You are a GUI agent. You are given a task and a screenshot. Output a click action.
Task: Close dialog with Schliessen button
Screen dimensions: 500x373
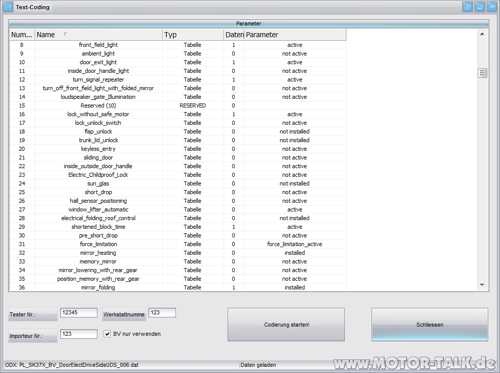(x=430, y=324)
